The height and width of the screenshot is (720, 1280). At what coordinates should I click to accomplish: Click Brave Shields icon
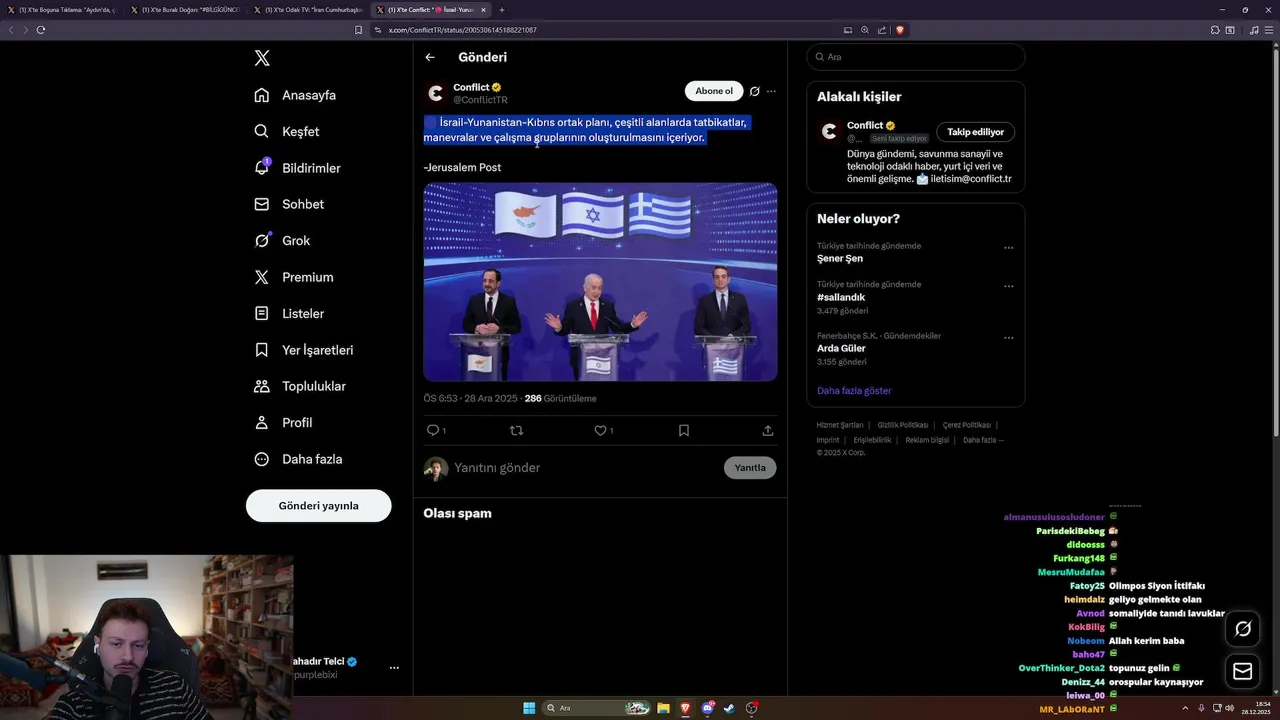click(x=899, y=30)
